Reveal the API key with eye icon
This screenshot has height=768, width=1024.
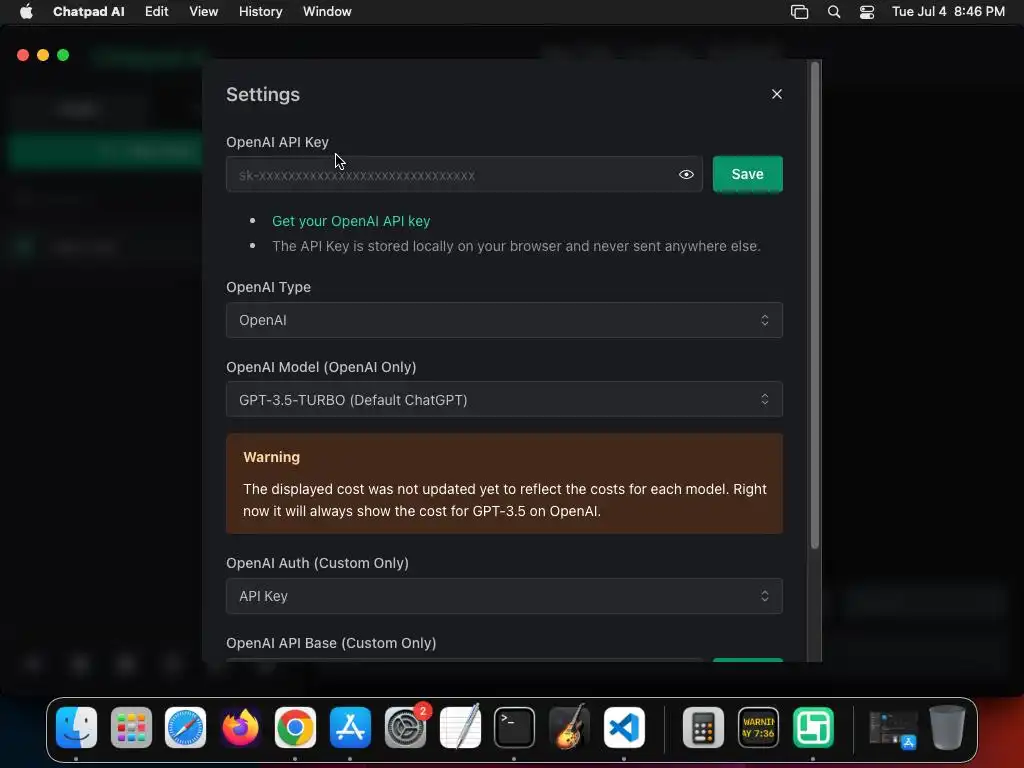click(x=686, y=174)
